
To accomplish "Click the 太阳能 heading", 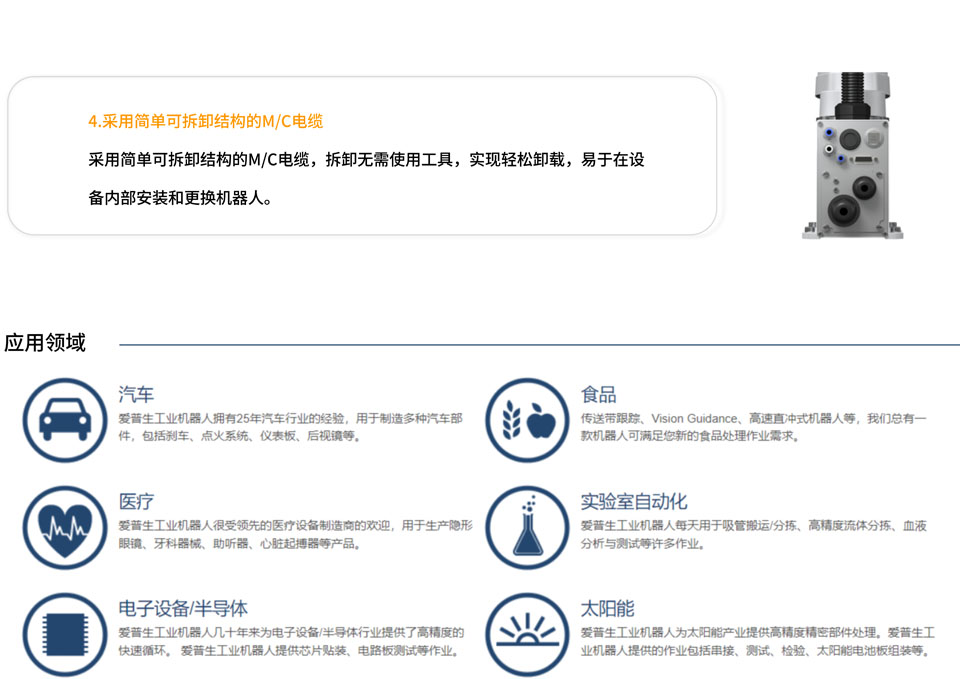I will [607, 609].
